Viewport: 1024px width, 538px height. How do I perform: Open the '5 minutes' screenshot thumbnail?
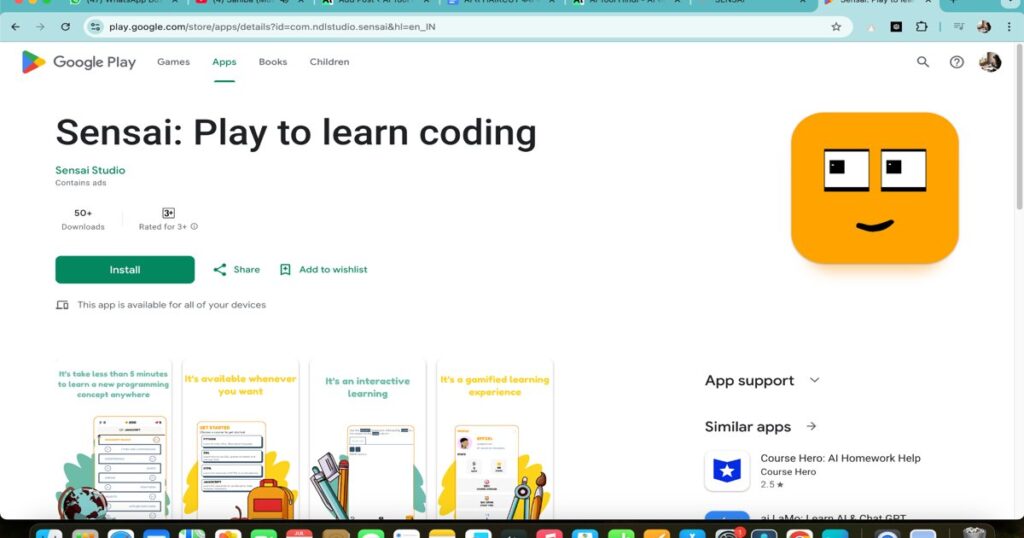pyautogui.click(x=113, y=439)
